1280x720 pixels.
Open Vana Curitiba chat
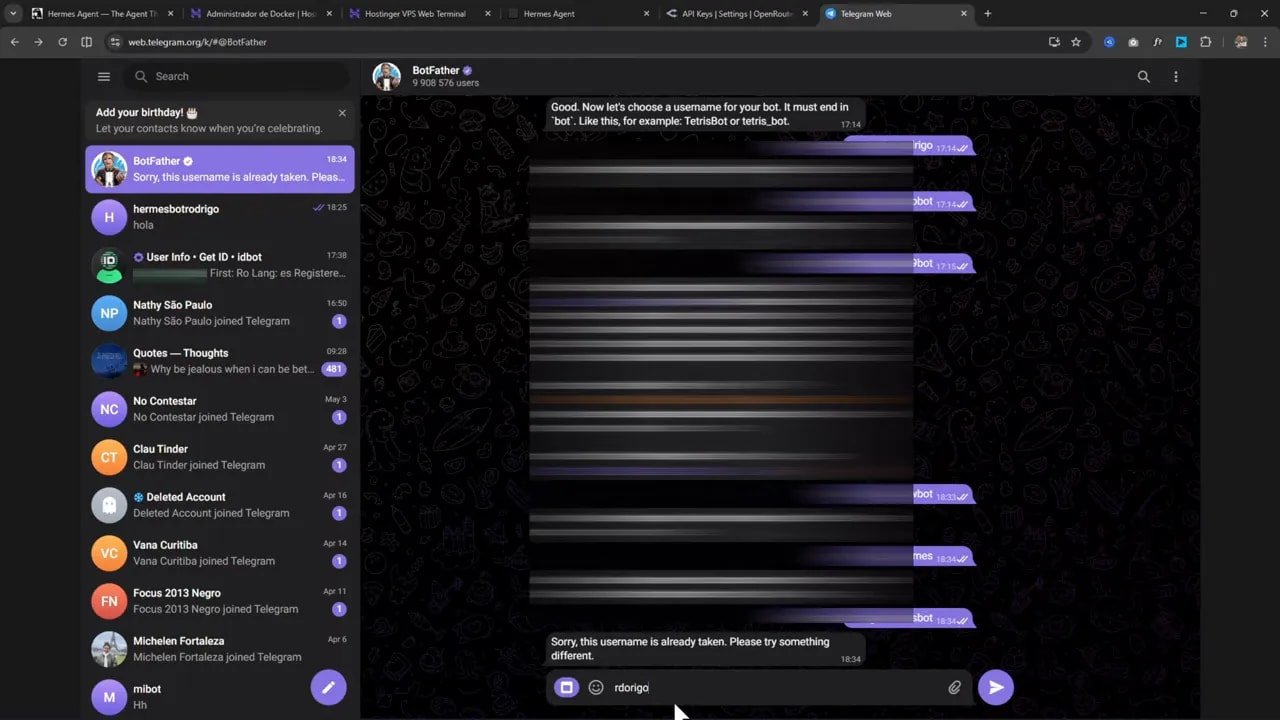point(220,553)
